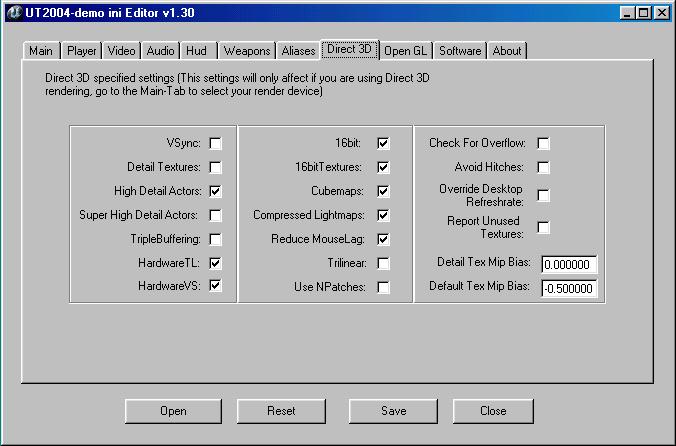Maximize the ini Editor window

coord(643,13)
